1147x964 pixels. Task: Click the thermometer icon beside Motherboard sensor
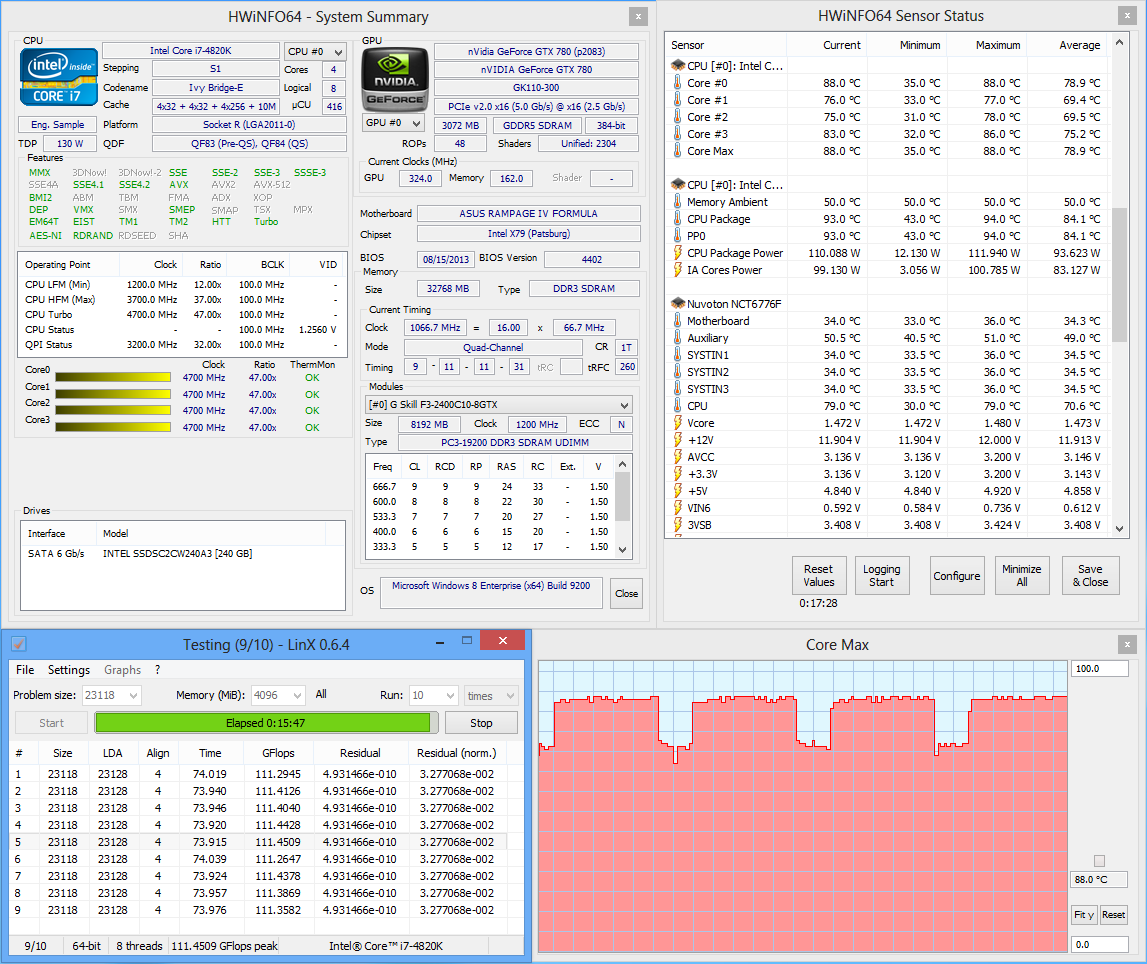point(677,321)
